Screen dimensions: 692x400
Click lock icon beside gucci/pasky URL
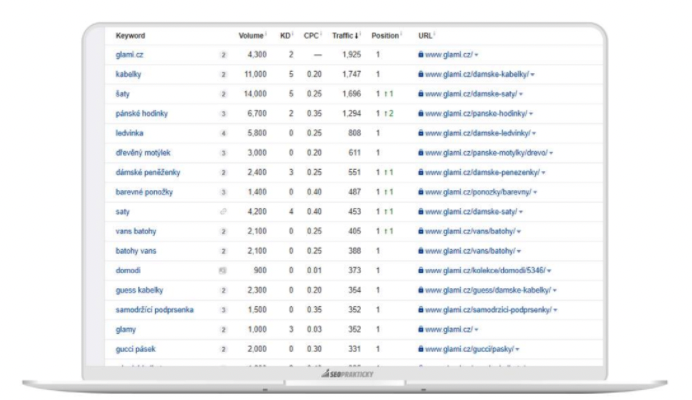coord(421,349)
